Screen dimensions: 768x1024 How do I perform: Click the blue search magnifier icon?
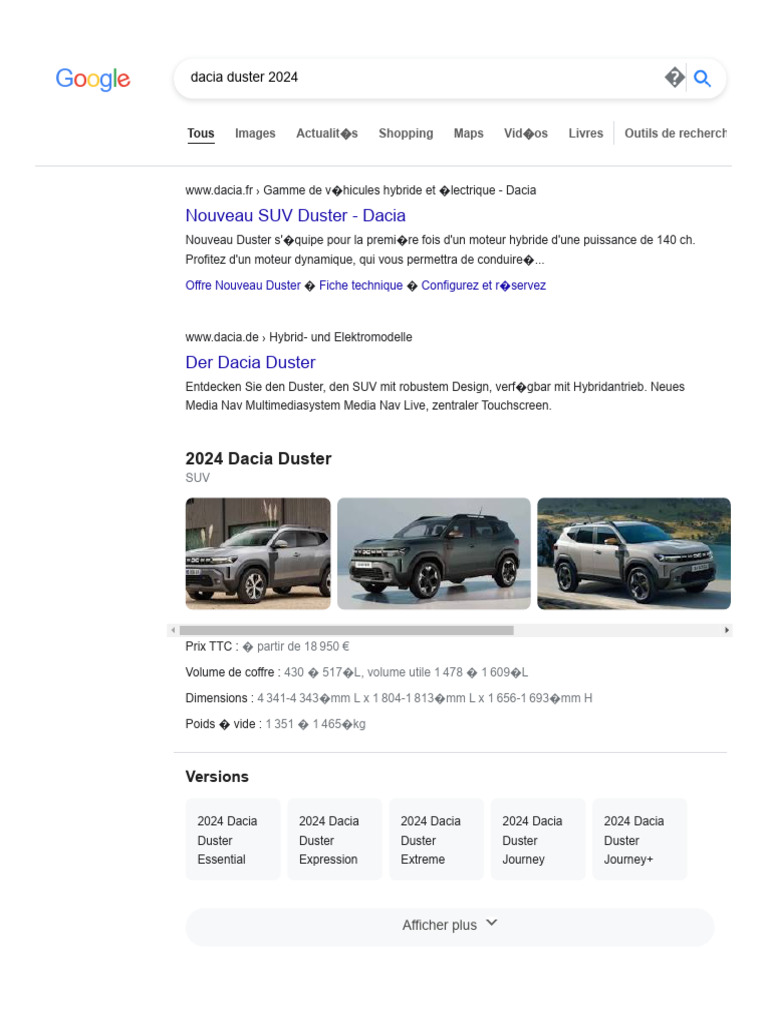[x=702, y=78]
